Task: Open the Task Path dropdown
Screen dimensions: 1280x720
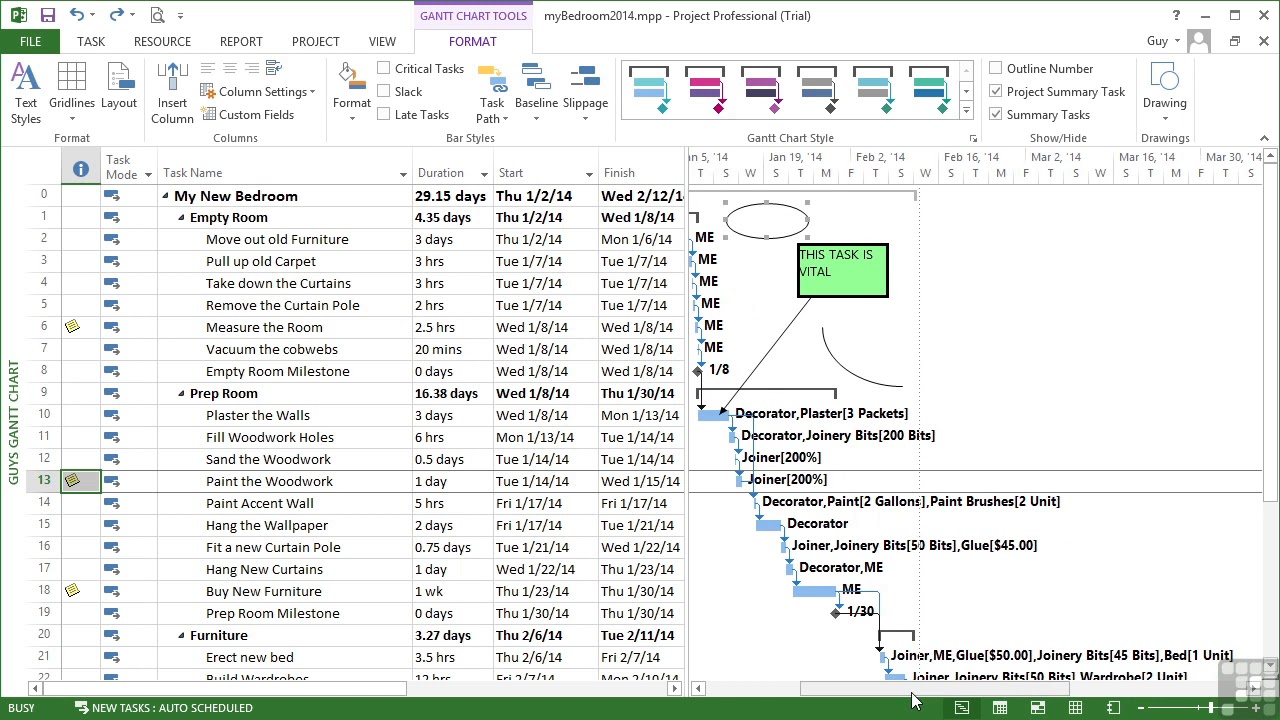Action: pos(492,94)
